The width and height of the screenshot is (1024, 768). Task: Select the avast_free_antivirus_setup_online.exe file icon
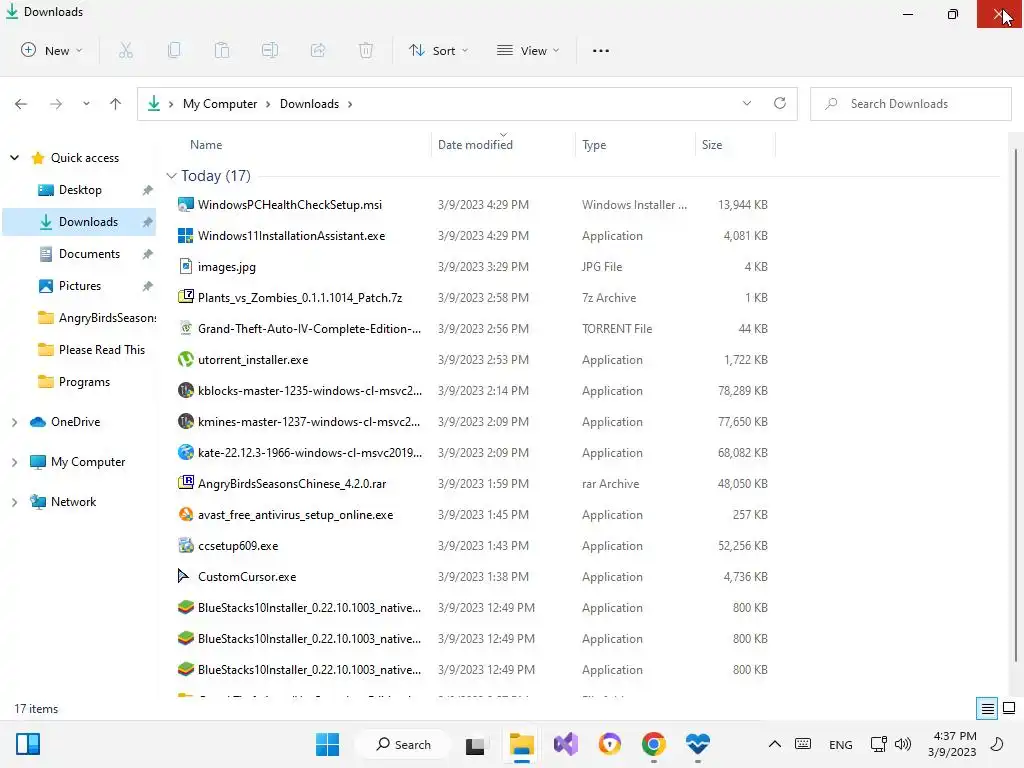coord(185,514)
